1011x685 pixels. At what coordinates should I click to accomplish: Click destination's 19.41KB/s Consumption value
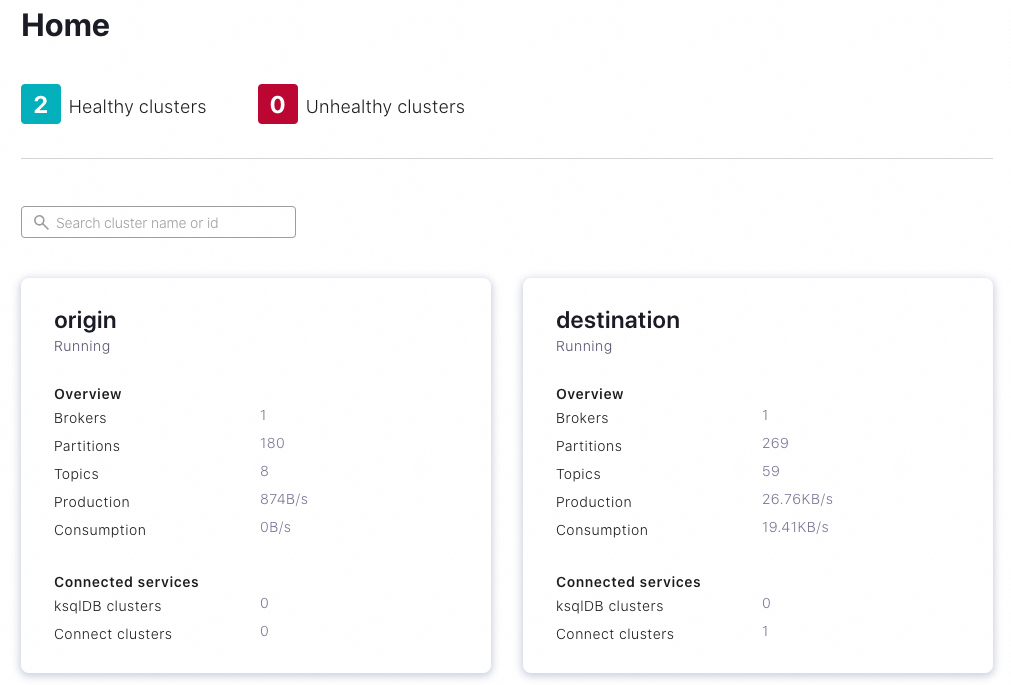point(795,527)
